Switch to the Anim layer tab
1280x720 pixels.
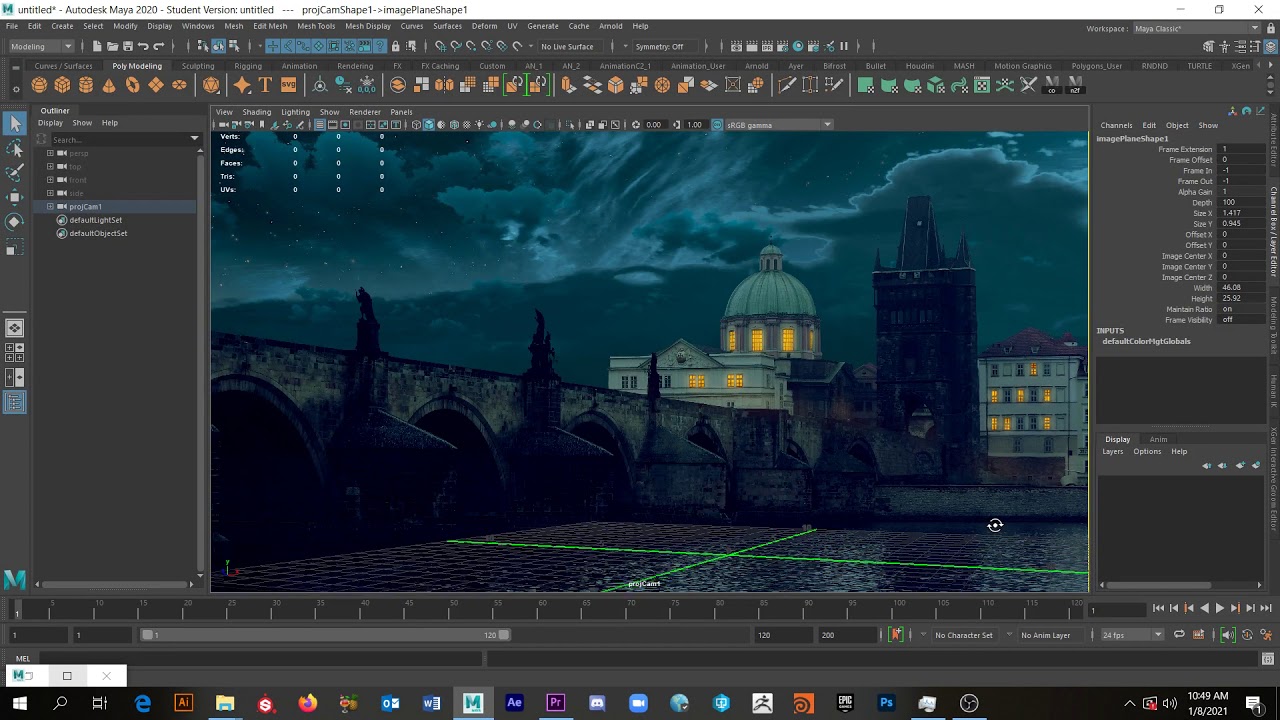click(1158, 439)
